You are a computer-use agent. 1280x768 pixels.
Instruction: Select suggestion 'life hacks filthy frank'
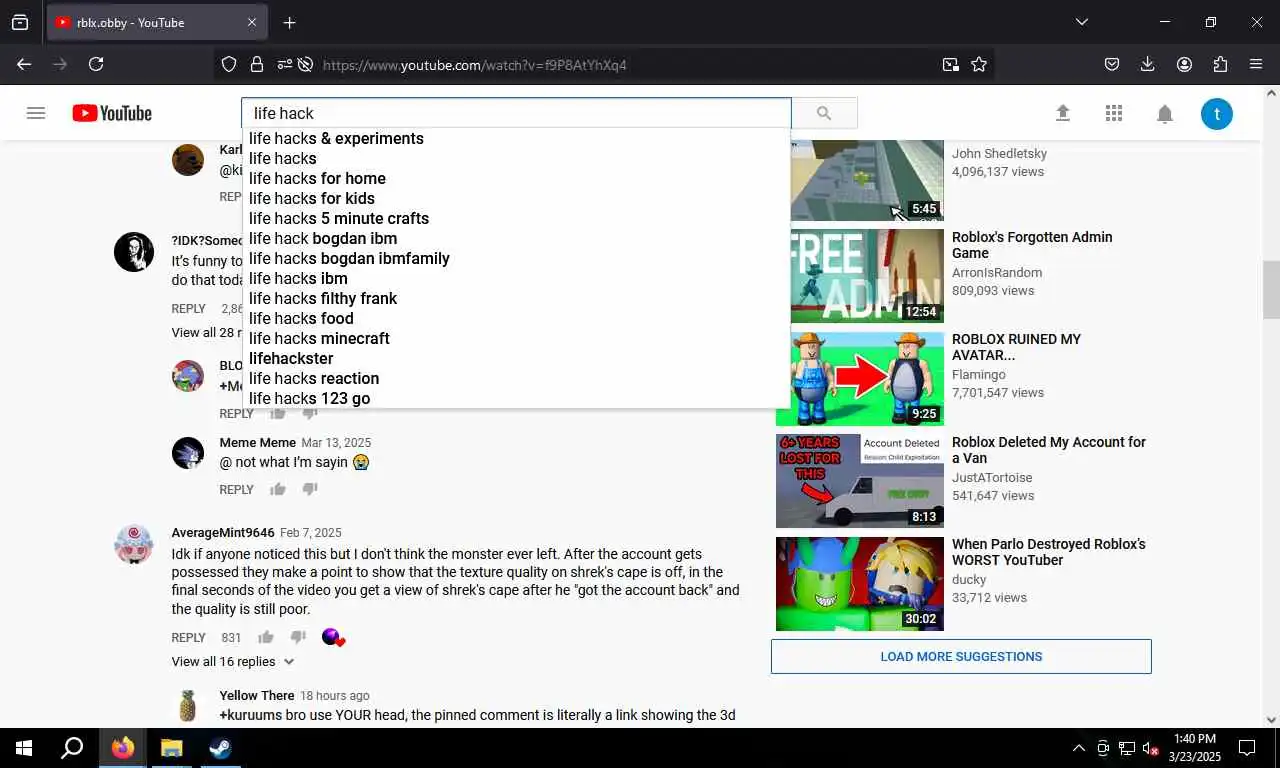[516, 298]
